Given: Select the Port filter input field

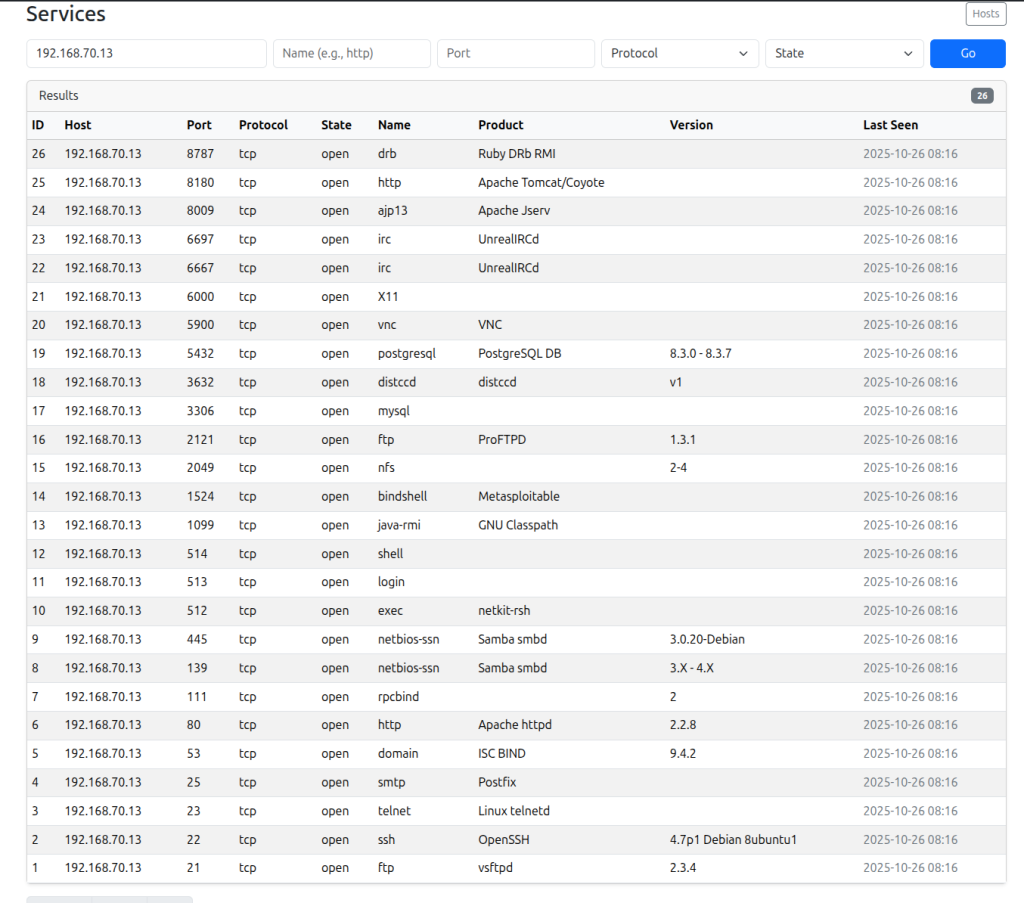Looking at the screenshot, I should tap(515, 53).
